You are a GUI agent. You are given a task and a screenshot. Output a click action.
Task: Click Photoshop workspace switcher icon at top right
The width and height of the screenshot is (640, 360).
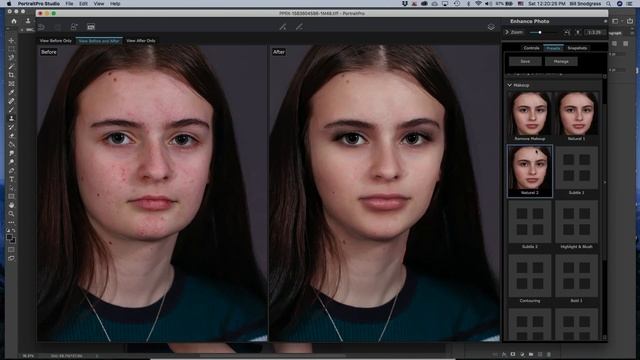click(x=616, y=21)
